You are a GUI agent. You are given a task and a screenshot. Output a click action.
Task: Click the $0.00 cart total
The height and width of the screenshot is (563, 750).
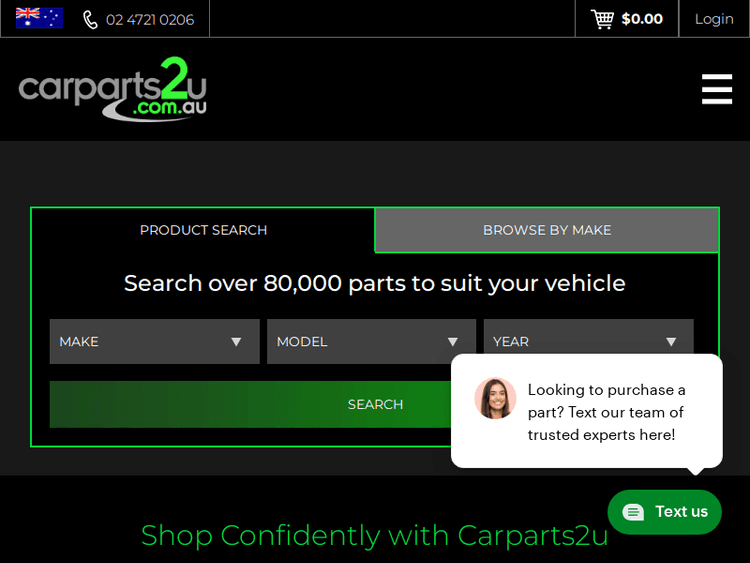[642, 19]
